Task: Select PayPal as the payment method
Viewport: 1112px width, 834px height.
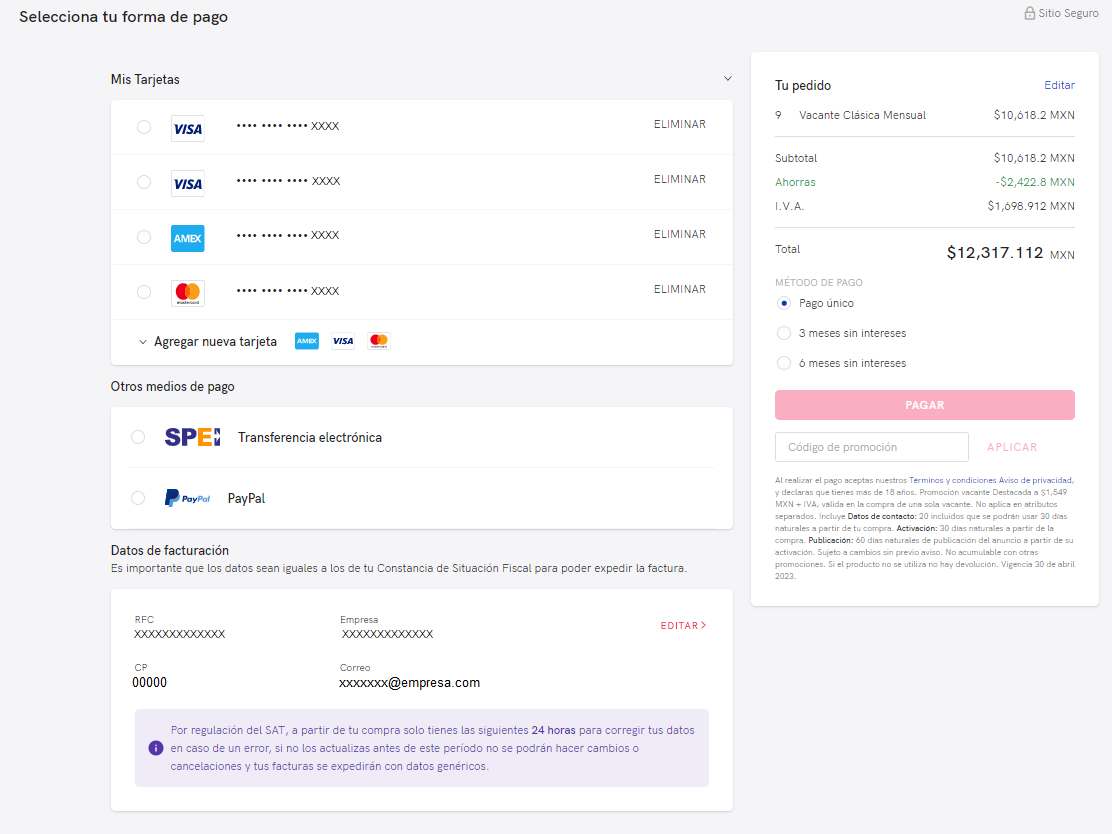Action: click(138, 498)
